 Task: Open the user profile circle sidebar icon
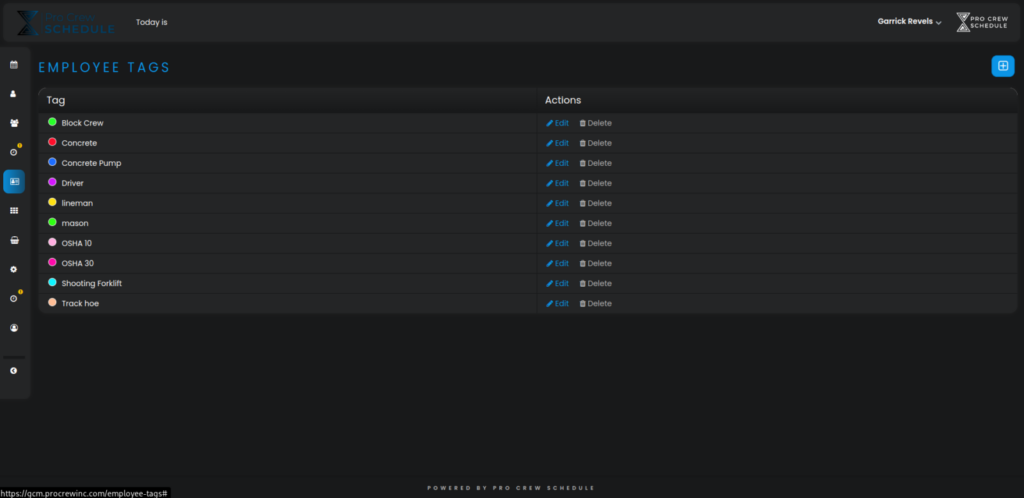pyautogui.click(x=14, y=328)
